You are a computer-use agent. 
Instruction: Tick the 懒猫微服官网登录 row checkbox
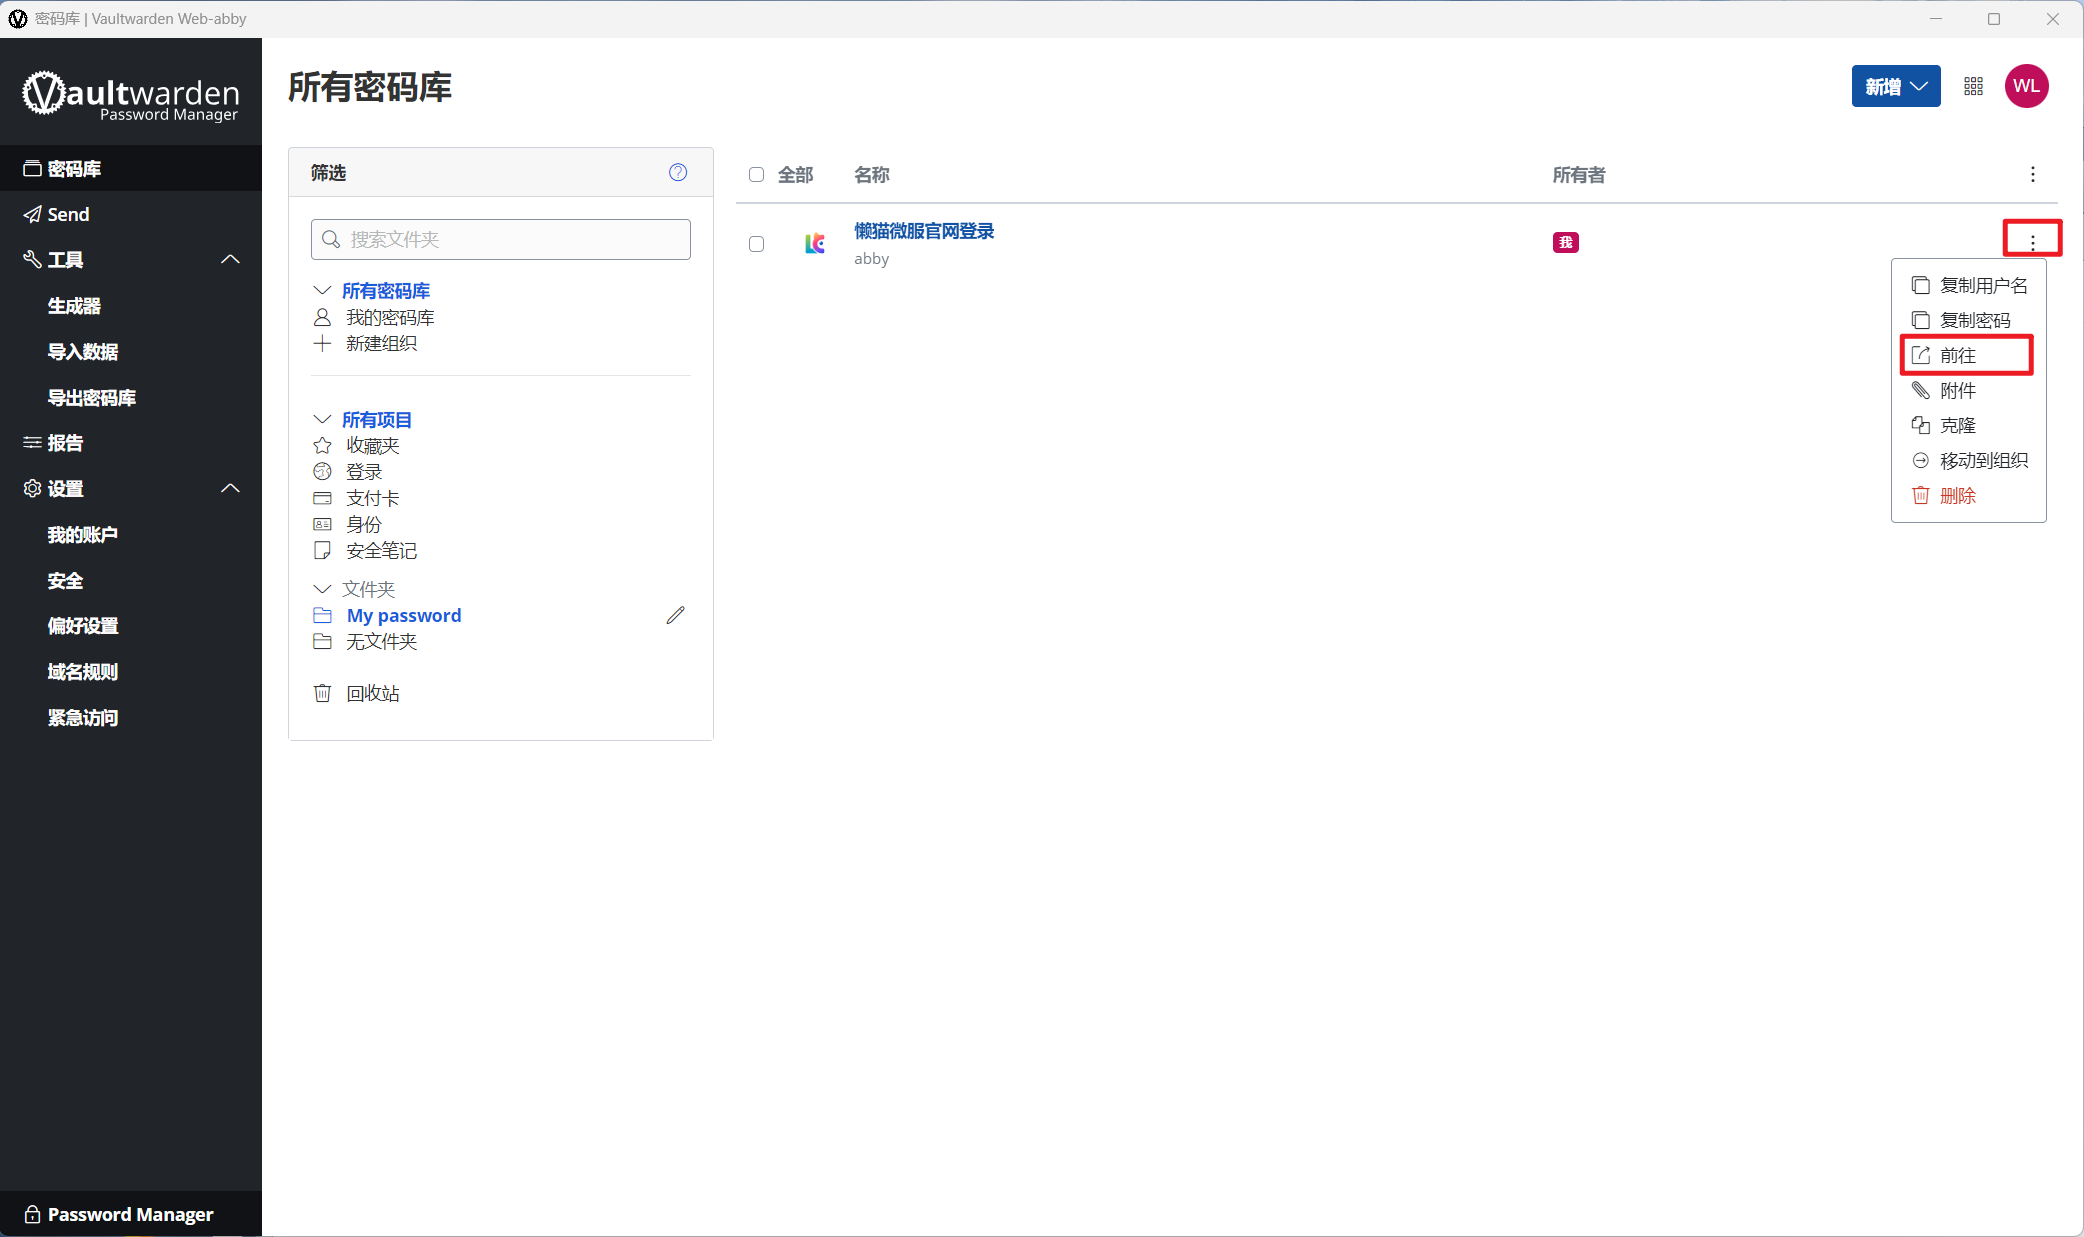[757, 244]
